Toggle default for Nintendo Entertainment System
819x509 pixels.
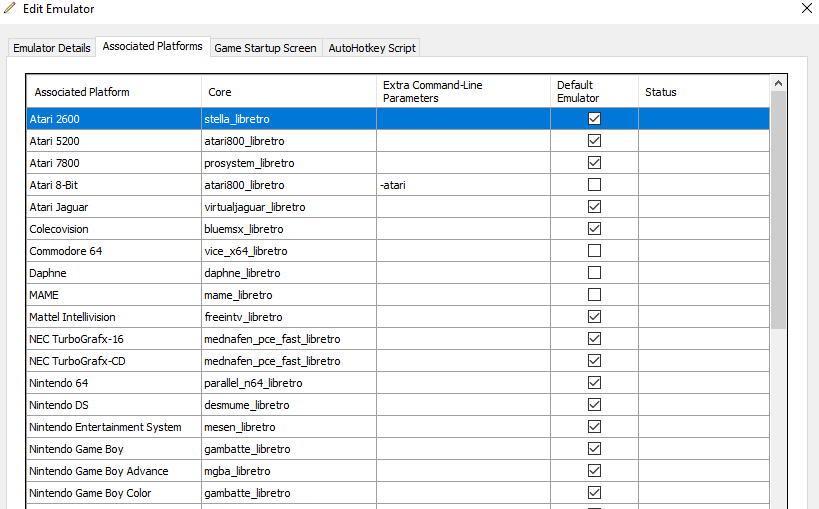point(594,426)
